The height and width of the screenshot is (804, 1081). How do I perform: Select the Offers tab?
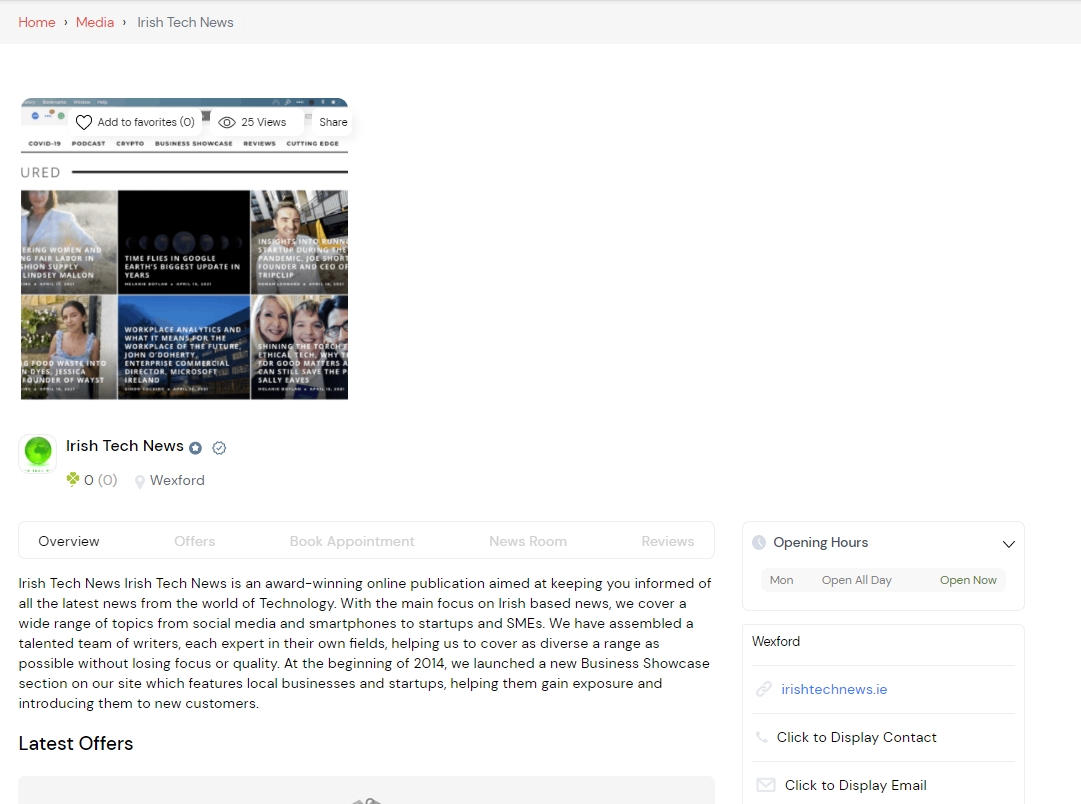tap(194, 541)
